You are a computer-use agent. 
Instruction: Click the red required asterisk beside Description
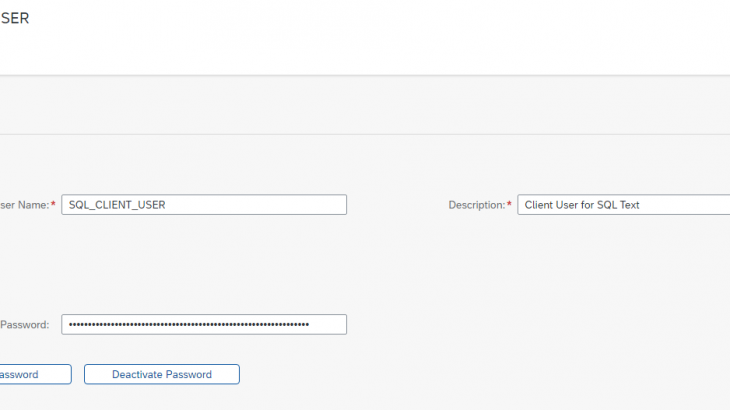[509, 205]
